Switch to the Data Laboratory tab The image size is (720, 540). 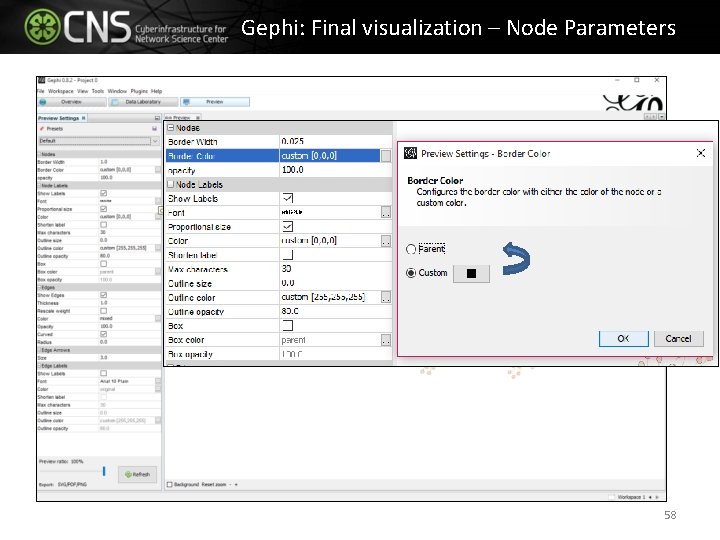click(x=143, y=102)
